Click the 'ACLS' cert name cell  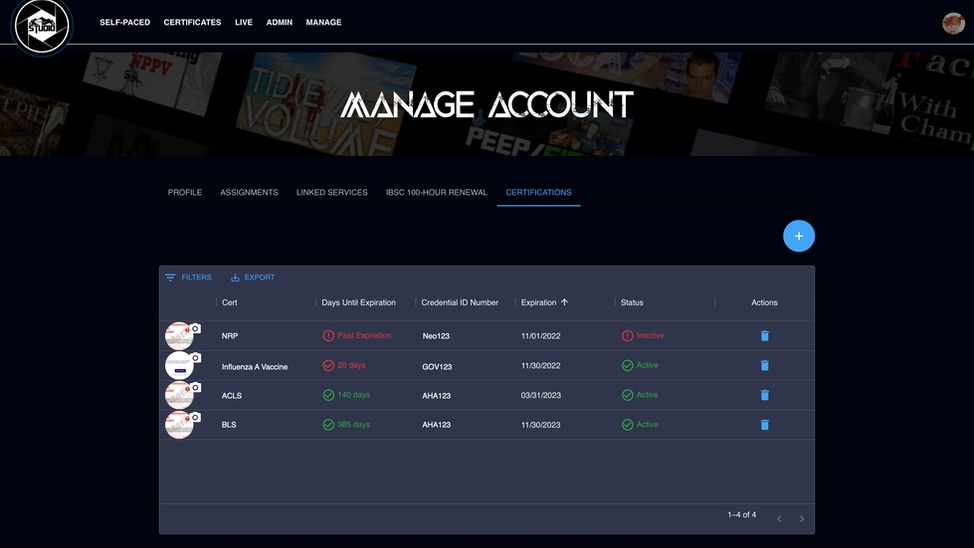pos(232,396)
